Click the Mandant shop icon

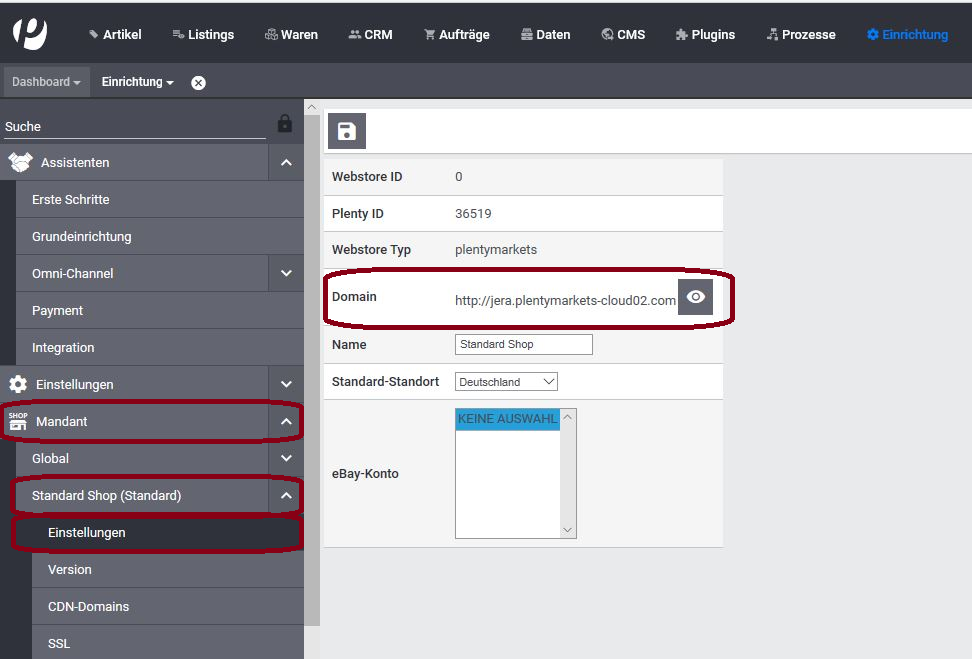(x=18, y=421)
